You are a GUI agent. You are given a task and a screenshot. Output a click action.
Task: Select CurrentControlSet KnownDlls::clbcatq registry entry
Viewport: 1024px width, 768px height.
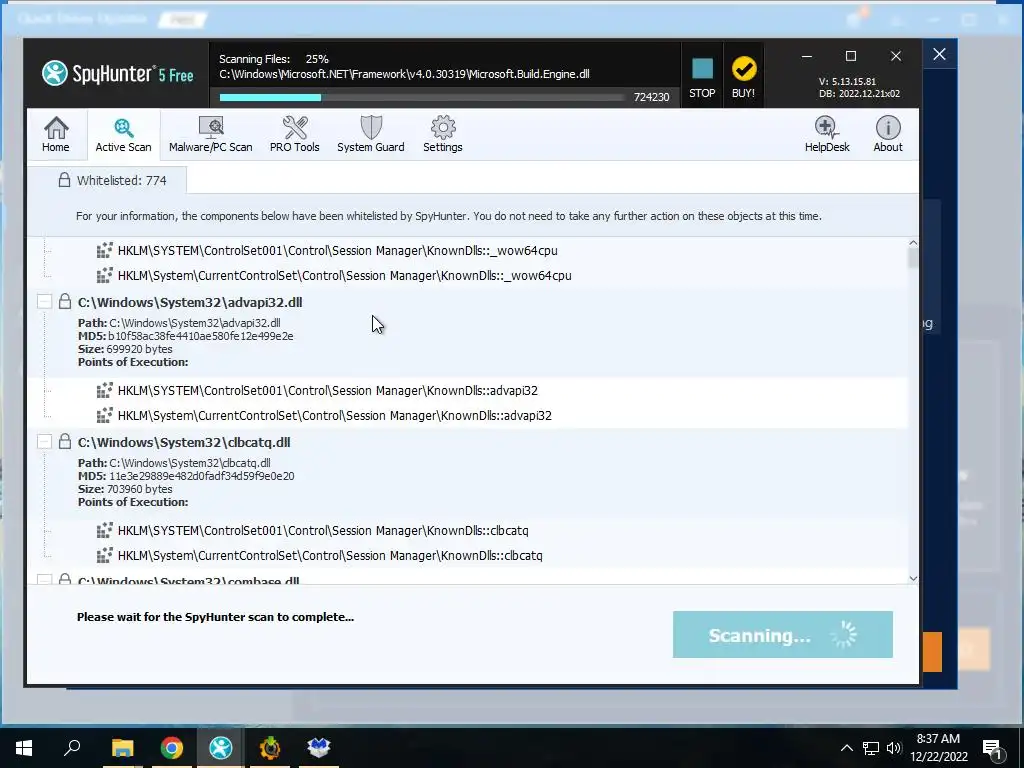330,555
